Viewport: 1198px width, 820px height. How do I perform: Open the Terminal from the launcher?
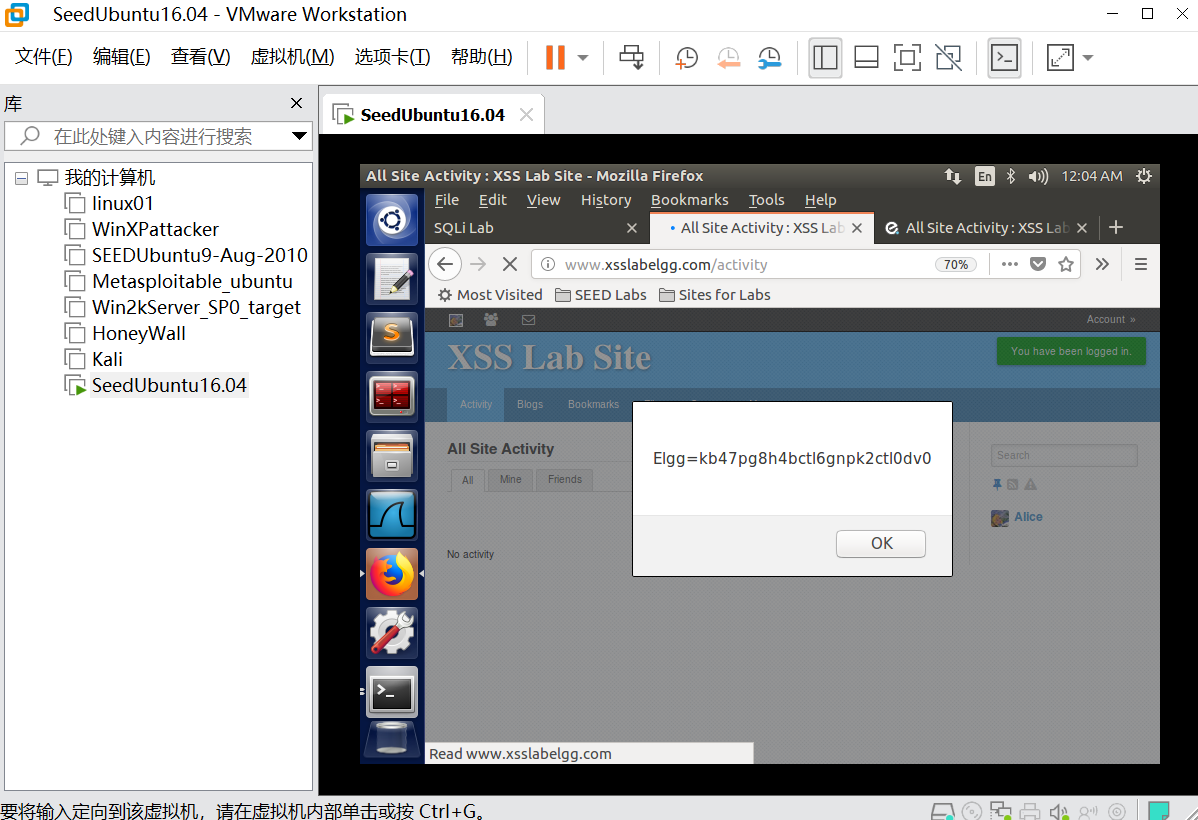click(392, 692)
